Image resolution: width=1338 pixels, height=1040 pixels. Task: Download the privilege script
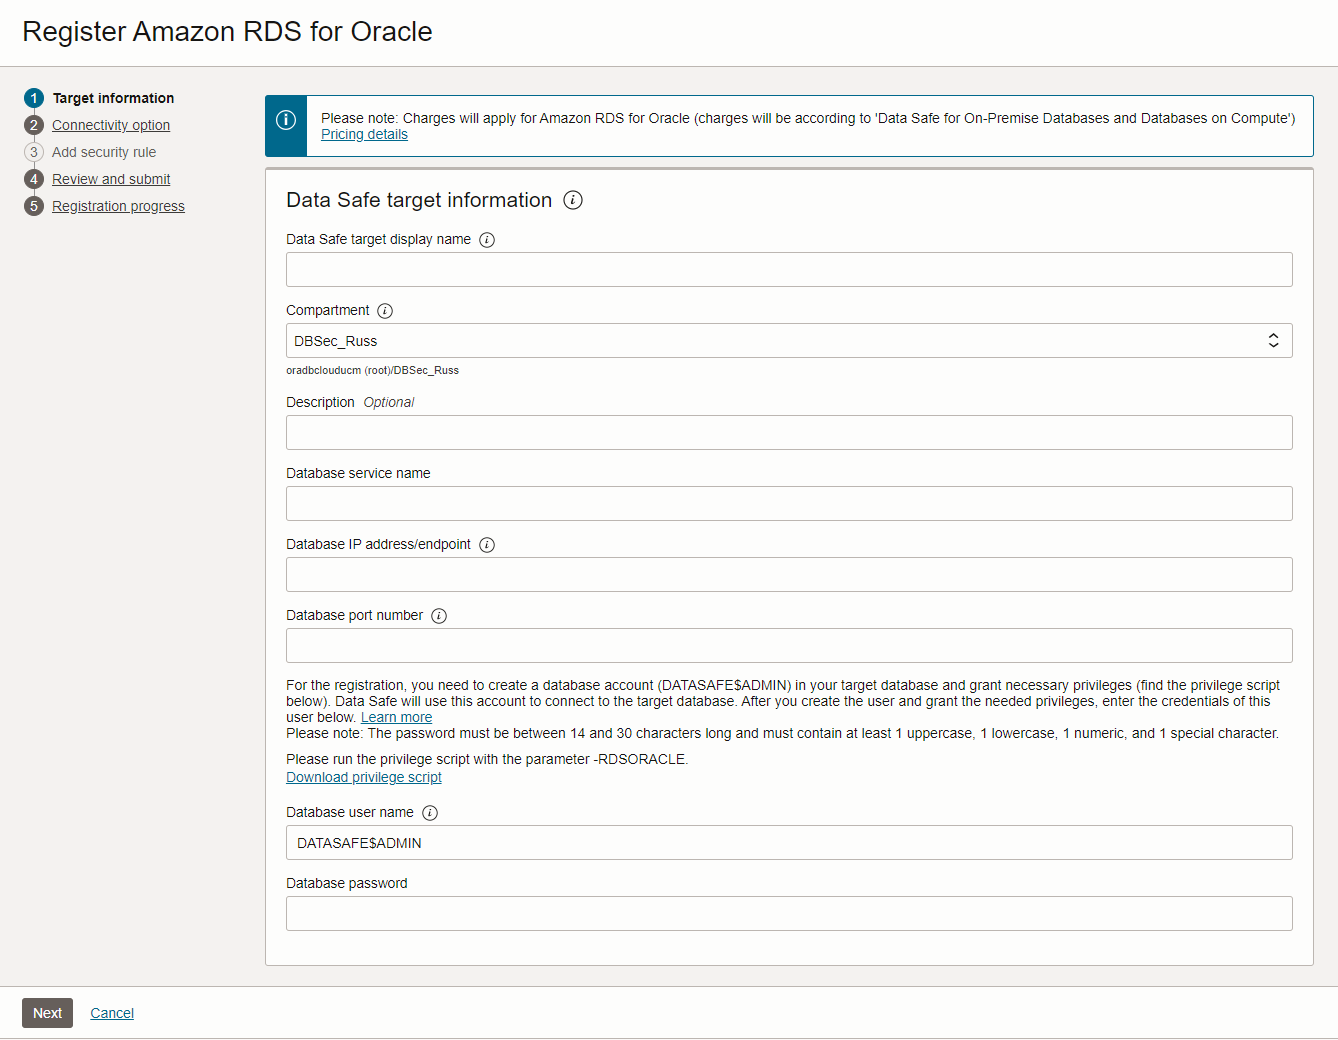click(363, 777)
